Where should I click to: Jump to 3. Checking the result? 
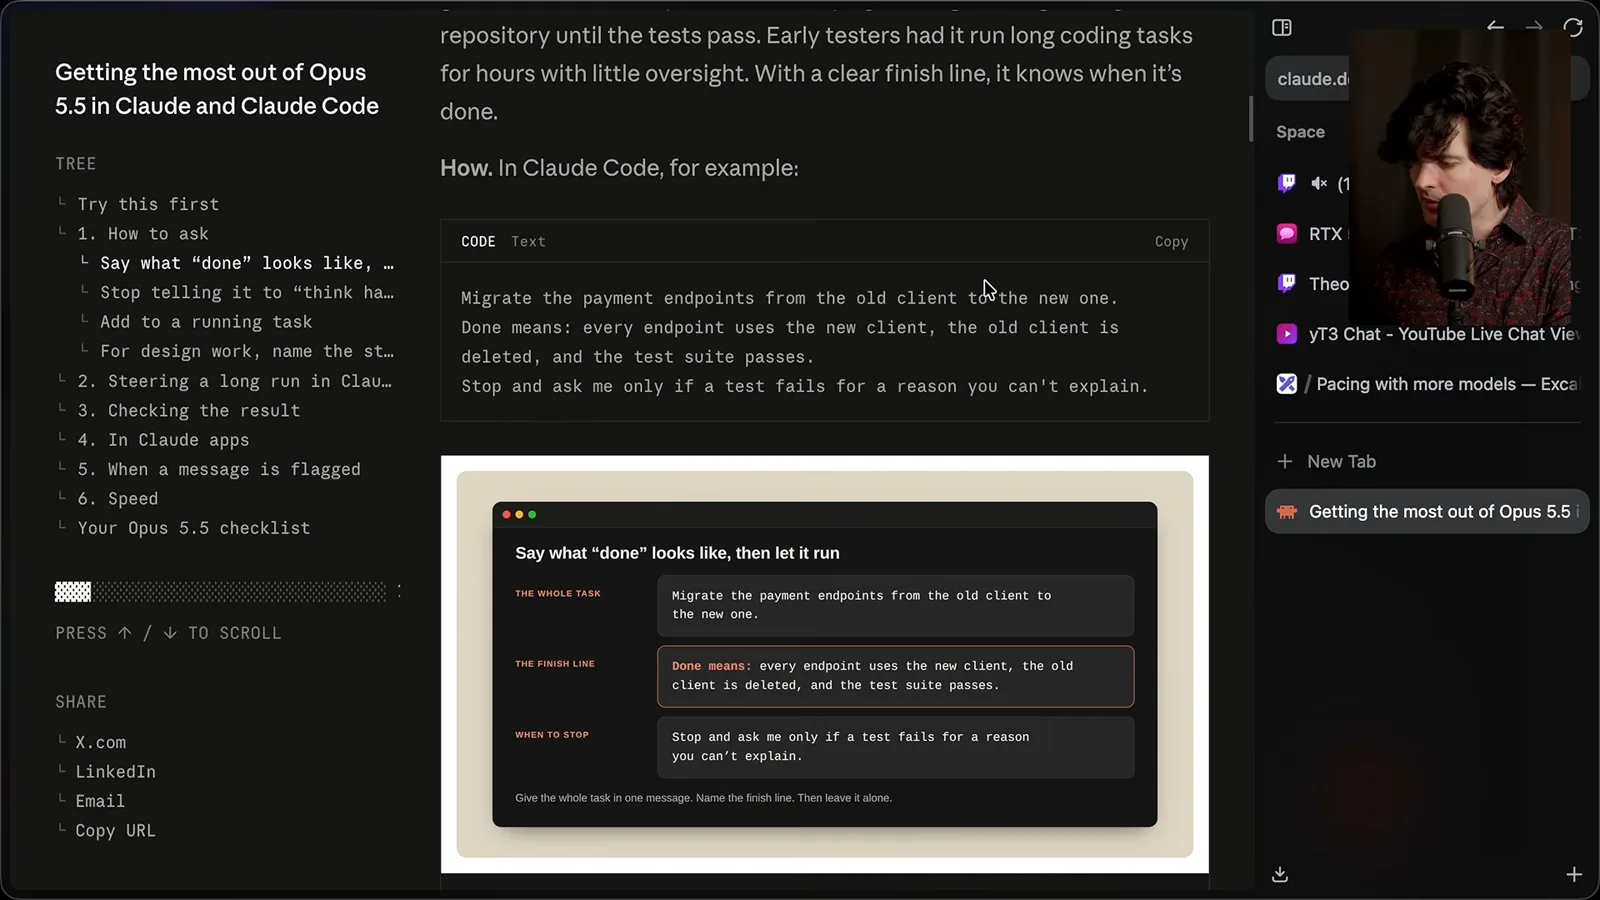pos(189,411)
